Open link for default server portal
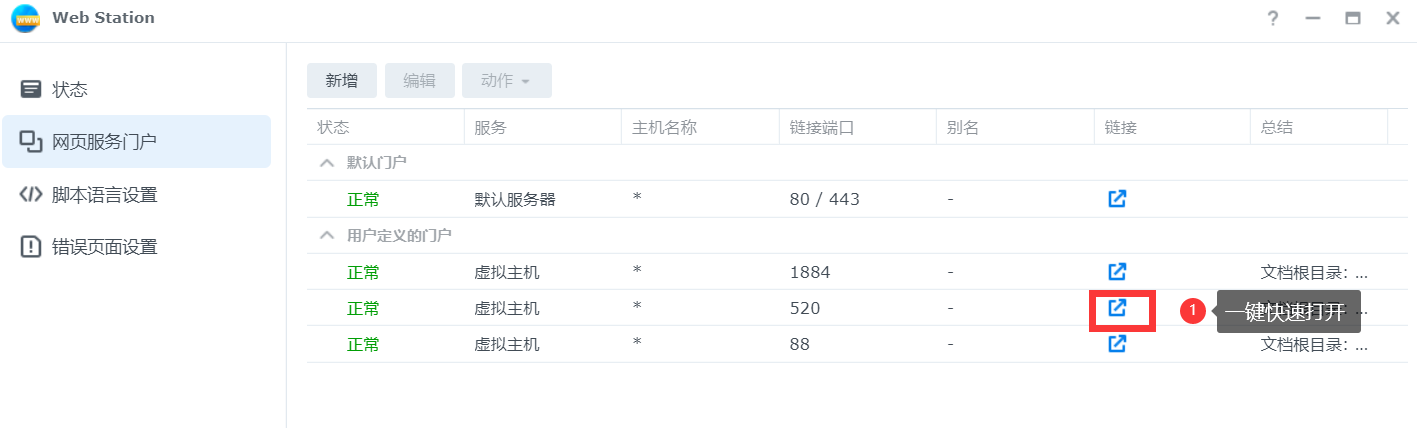Viewport: 1417px width, 428px height. [x=1117, y=198]
